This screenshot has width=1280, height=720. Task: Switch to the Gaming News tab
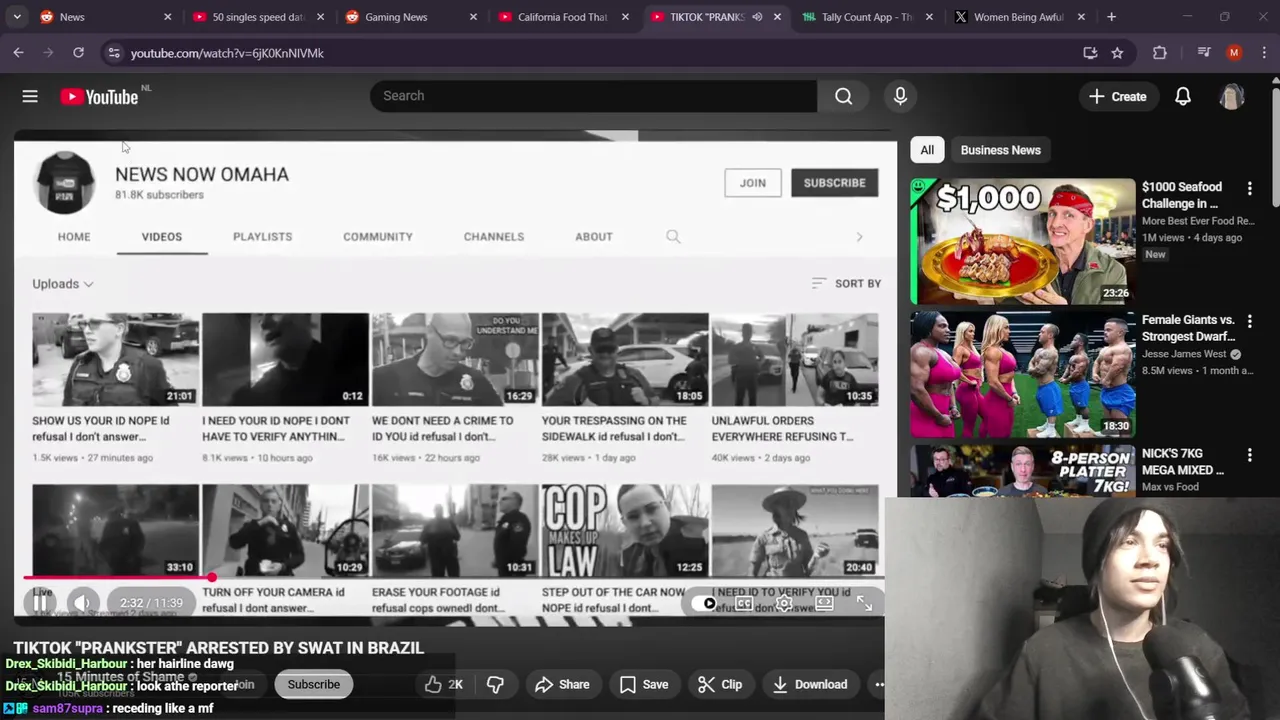410,17
